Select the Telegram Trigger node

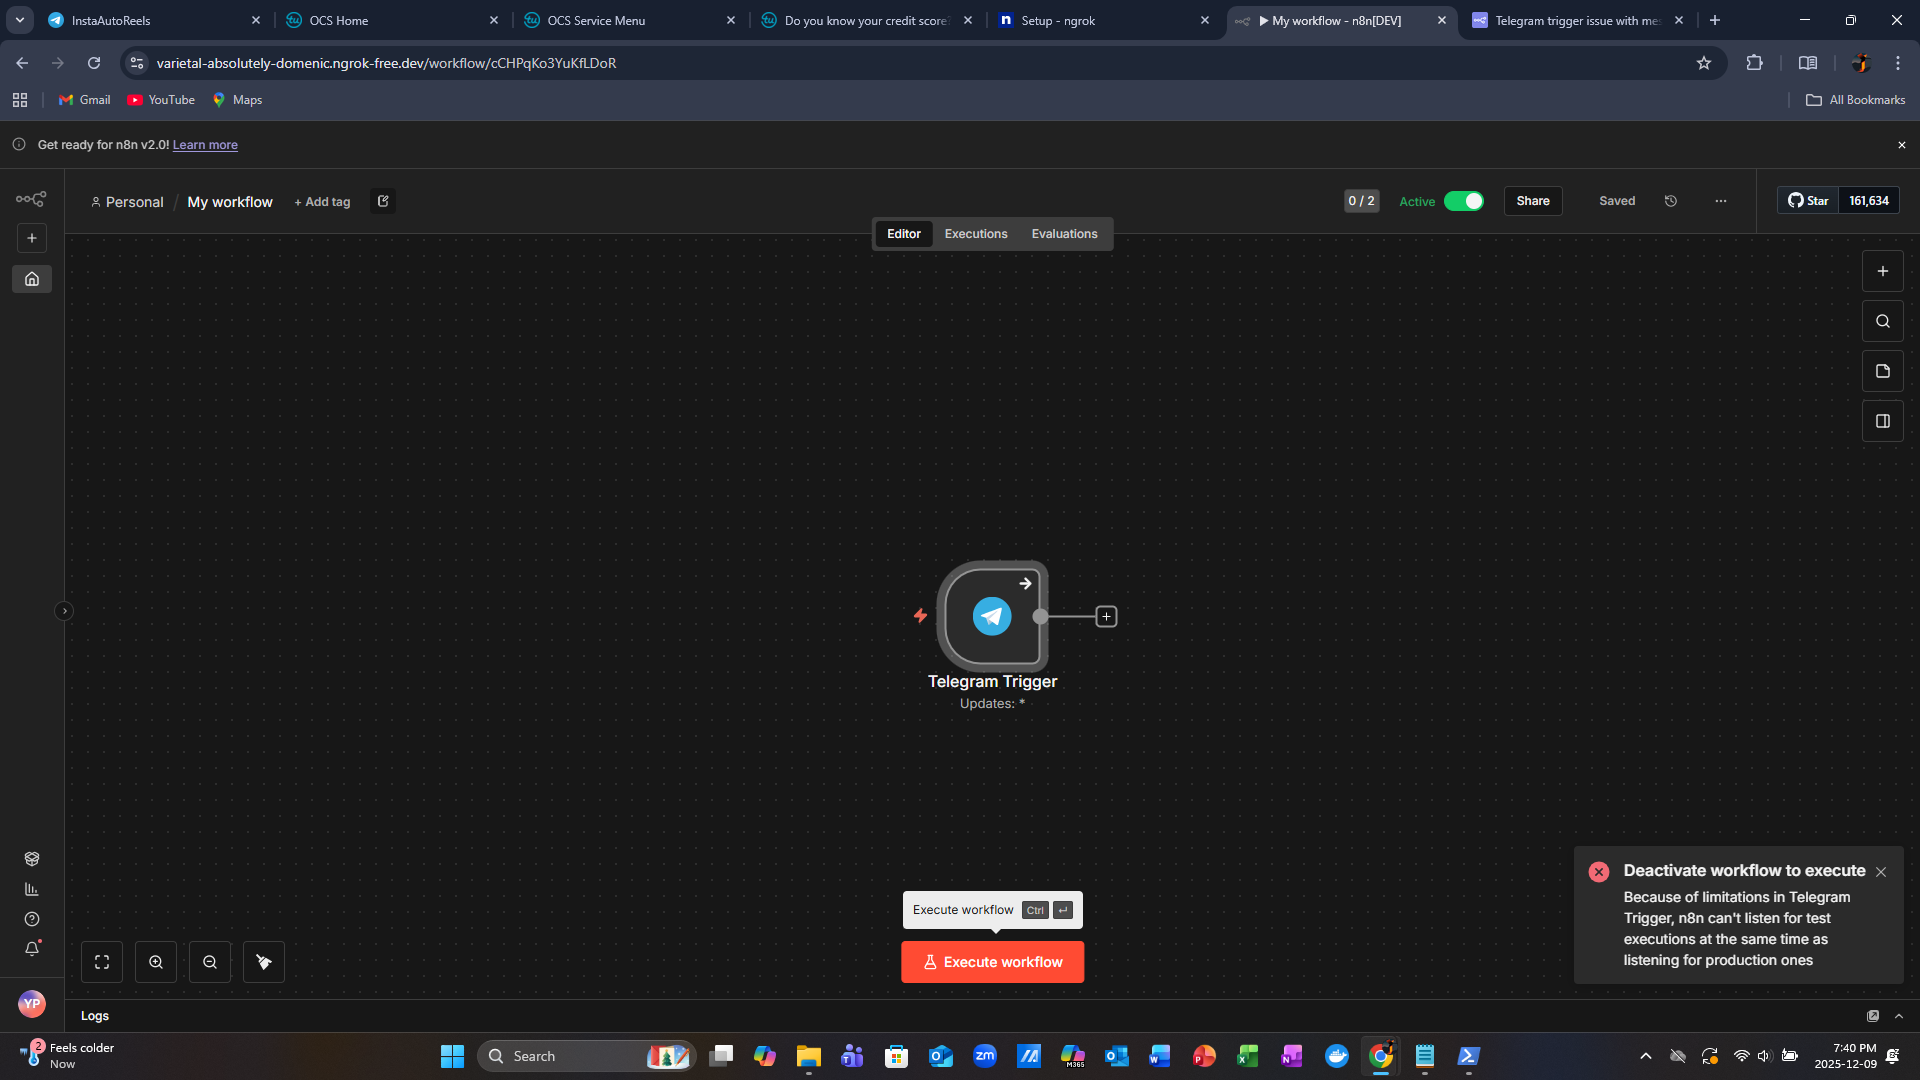tap(992, 616)
